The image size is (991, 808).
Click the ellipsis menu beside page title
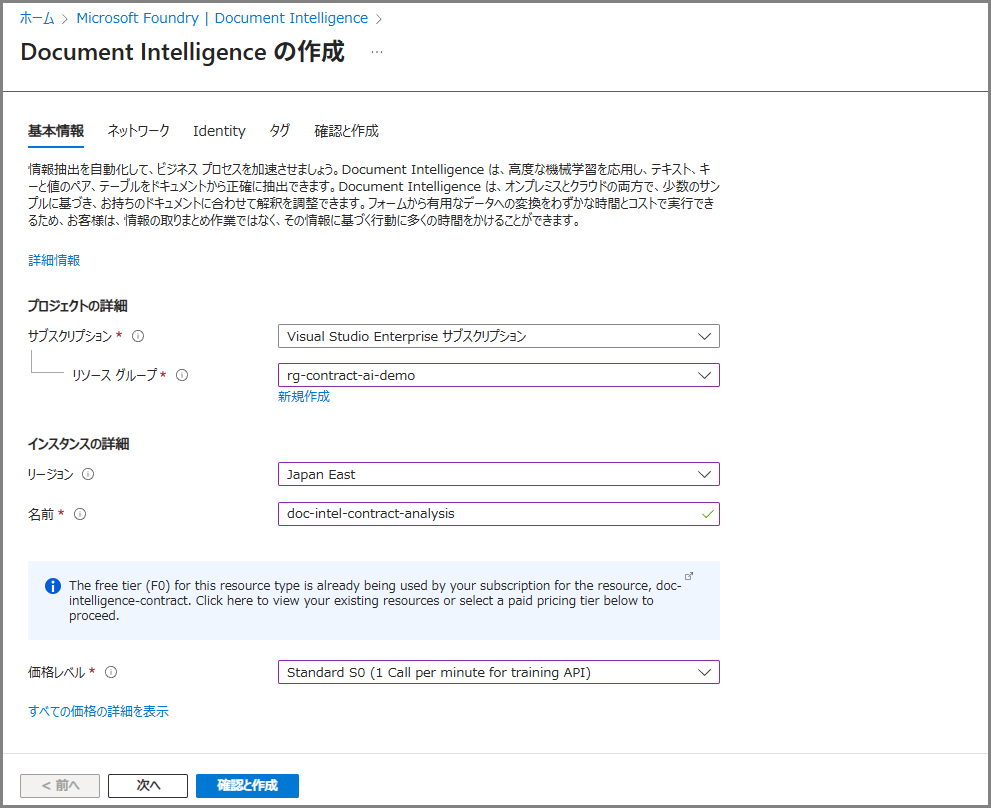point(377,52)
